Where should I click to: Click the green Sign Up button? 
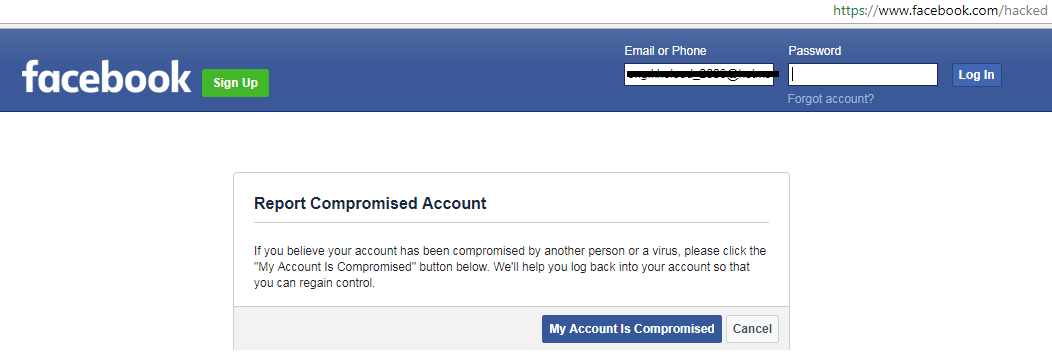point(235,82)
